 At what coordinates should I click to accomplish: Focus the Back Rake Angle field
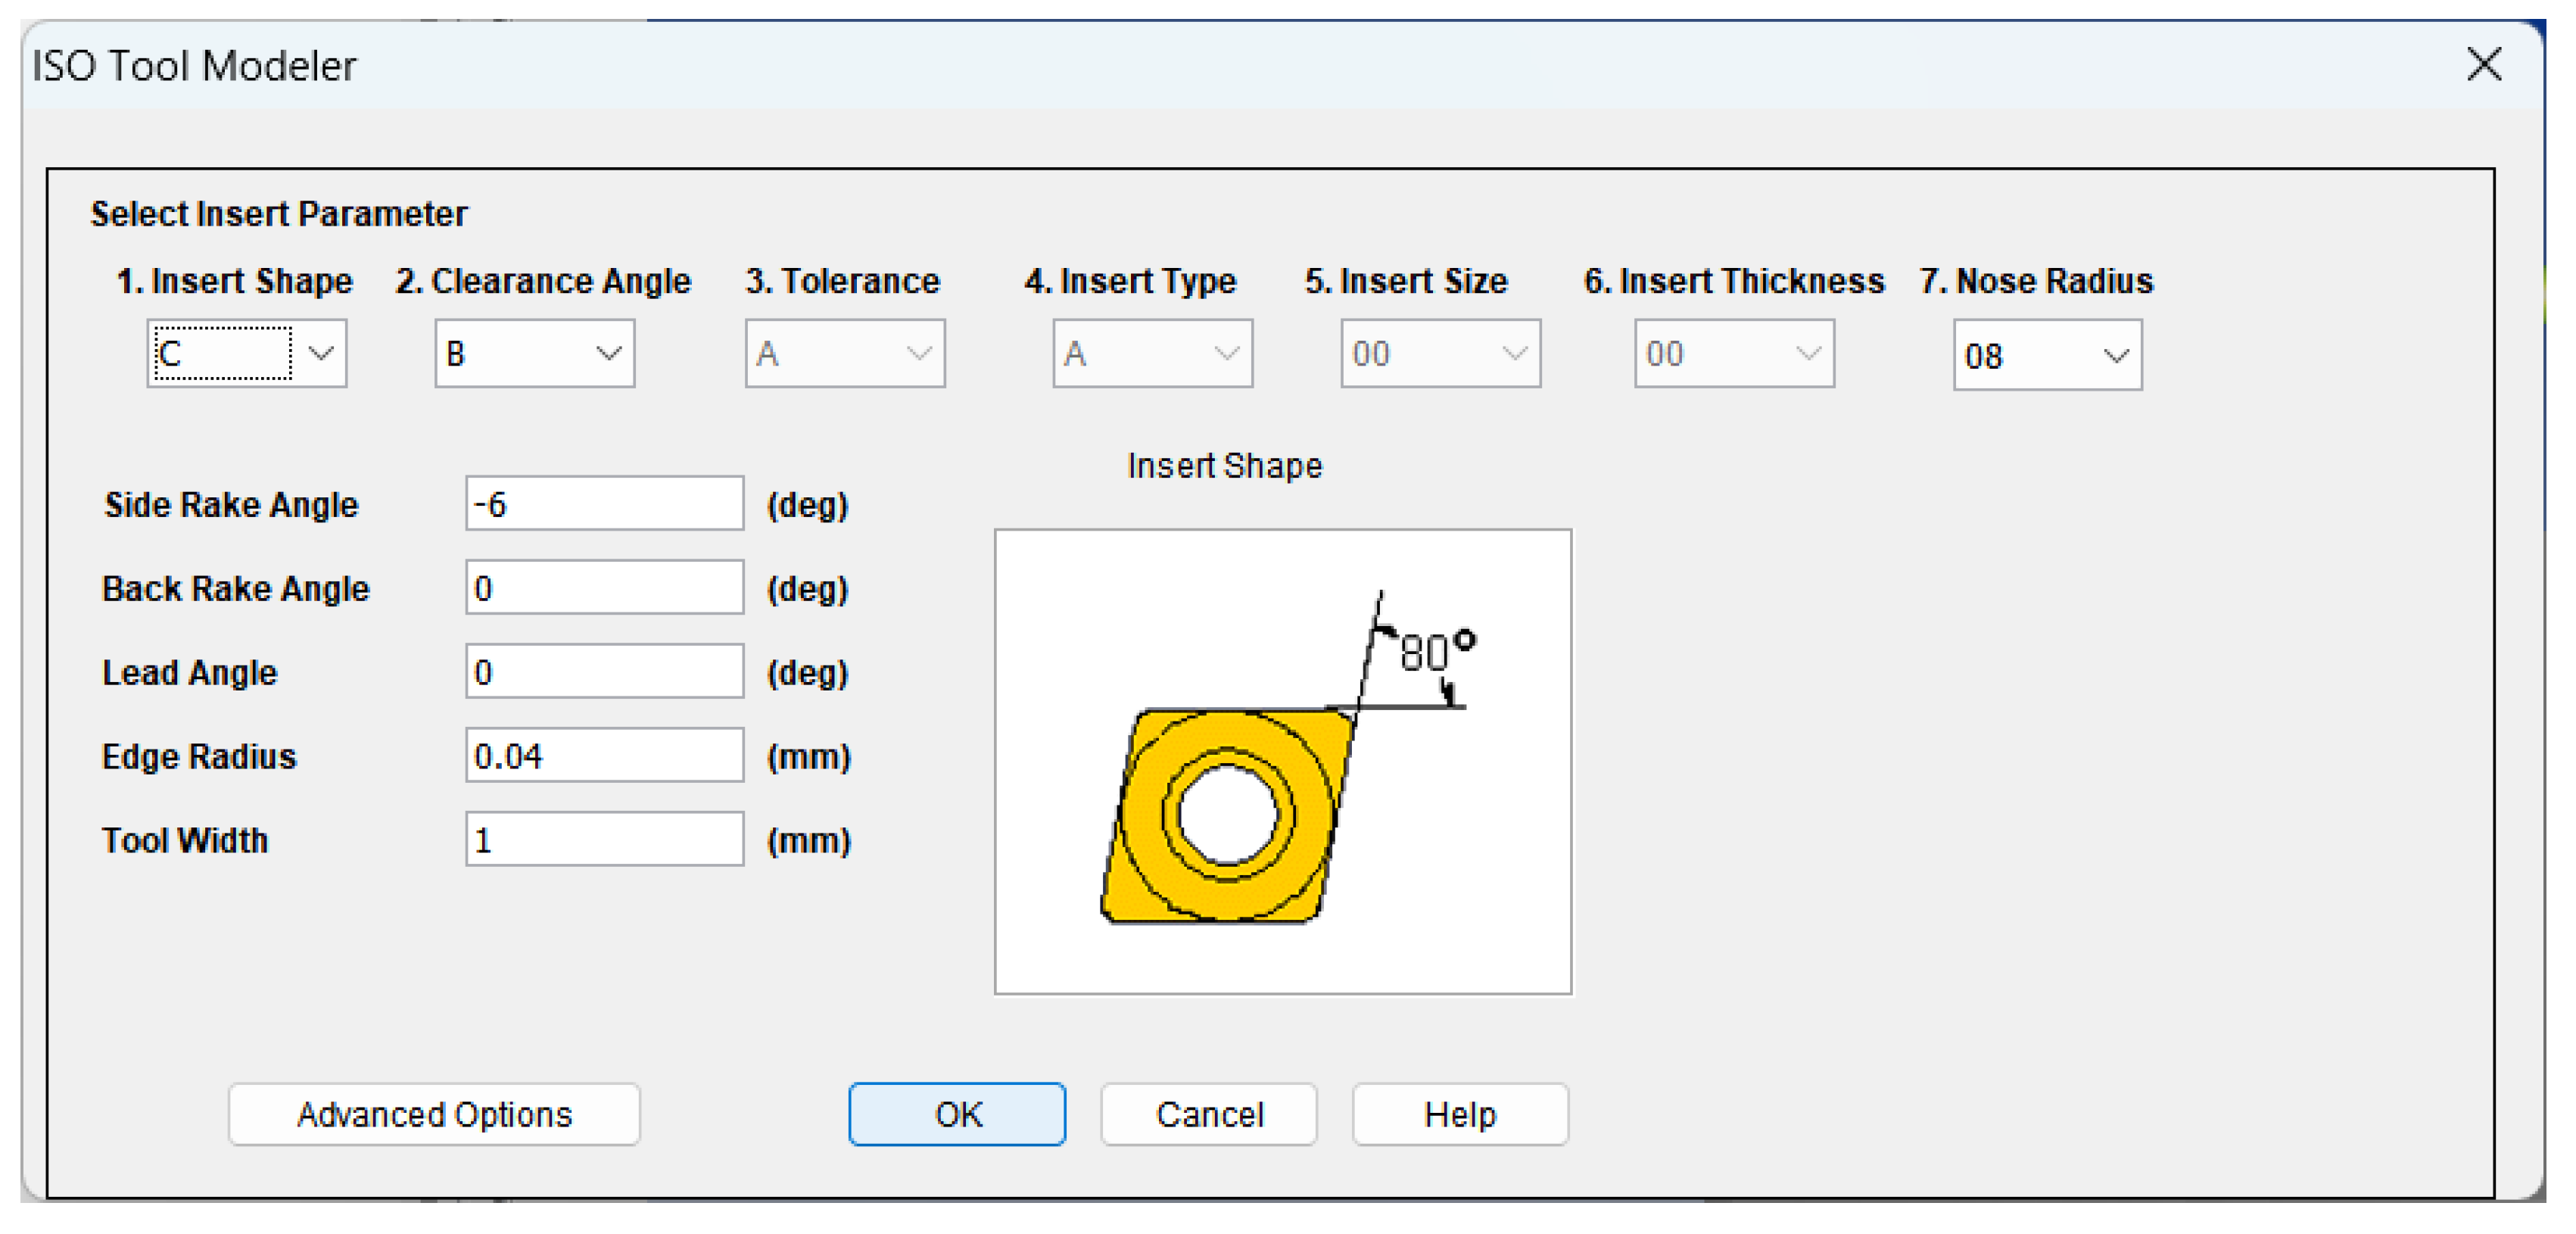(x=604, y=587)
